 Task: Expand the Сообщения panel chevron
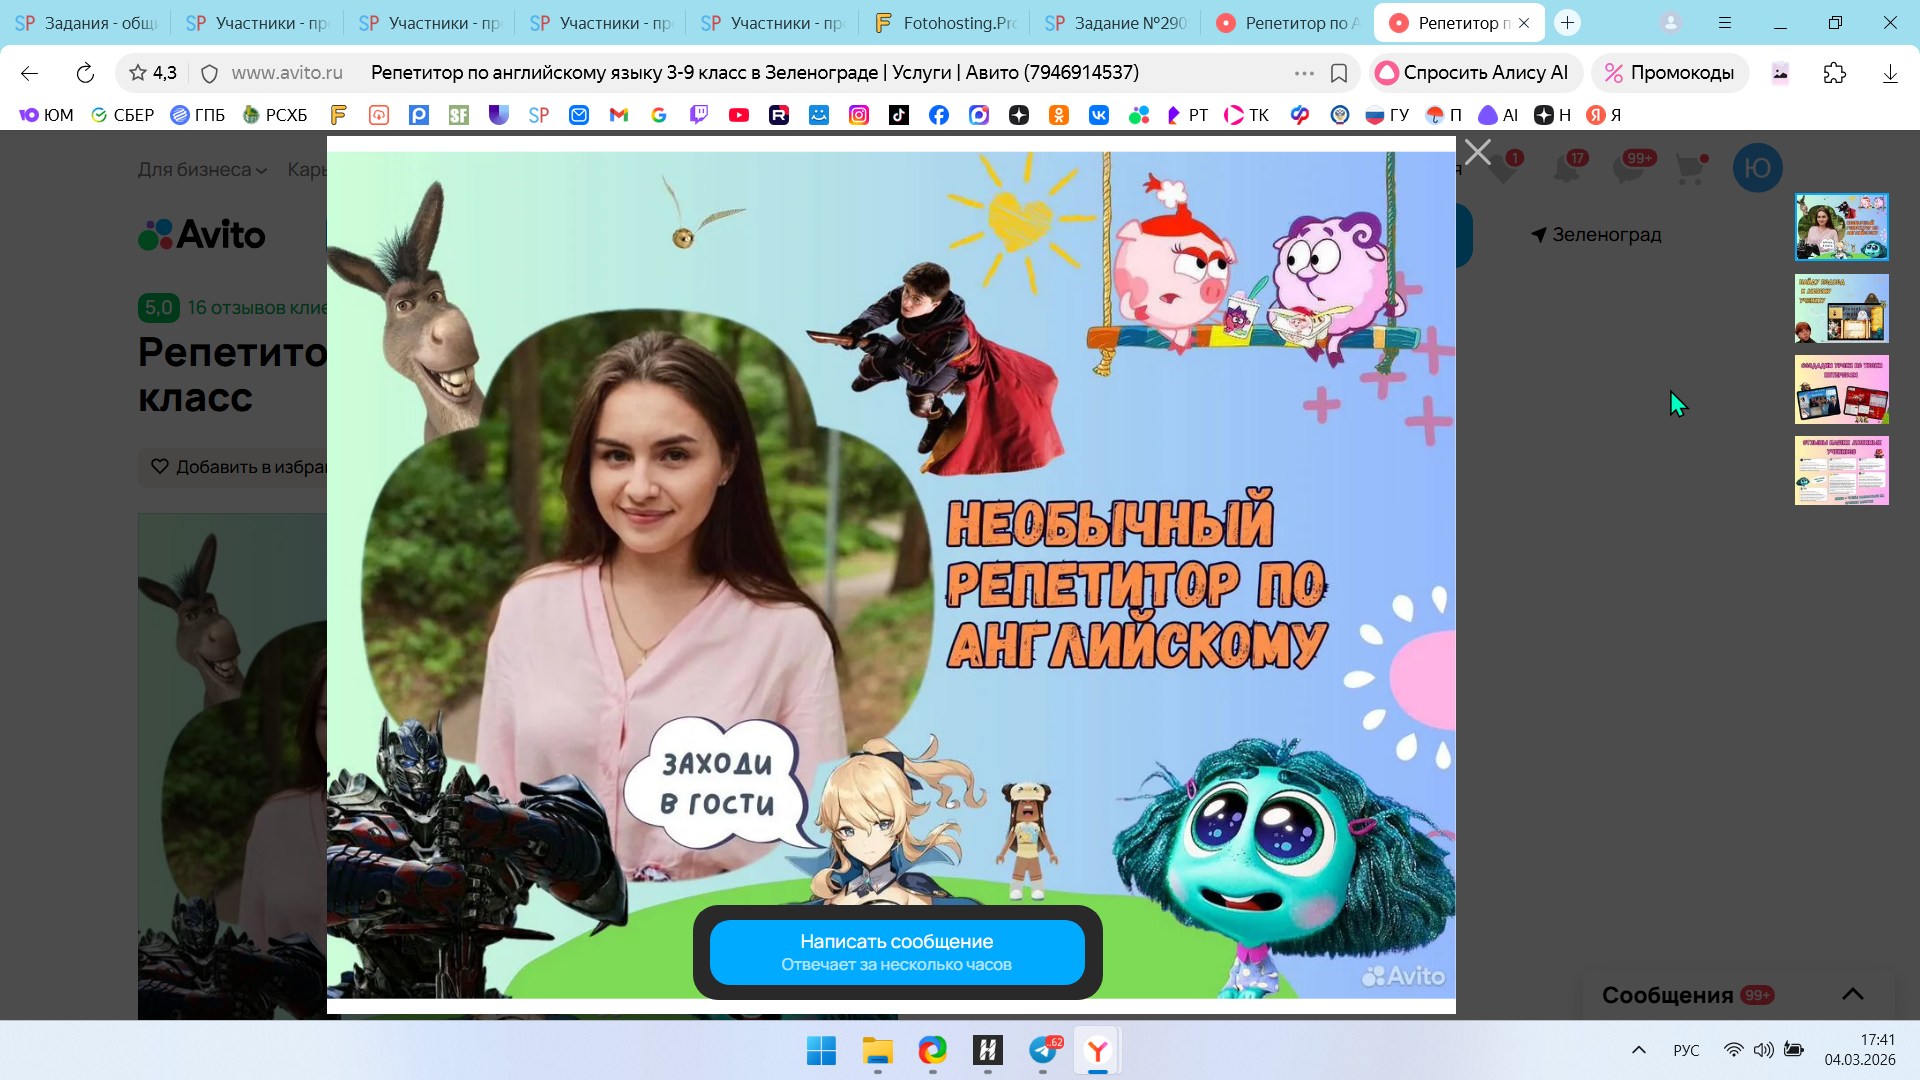[x=1852, y=994]
